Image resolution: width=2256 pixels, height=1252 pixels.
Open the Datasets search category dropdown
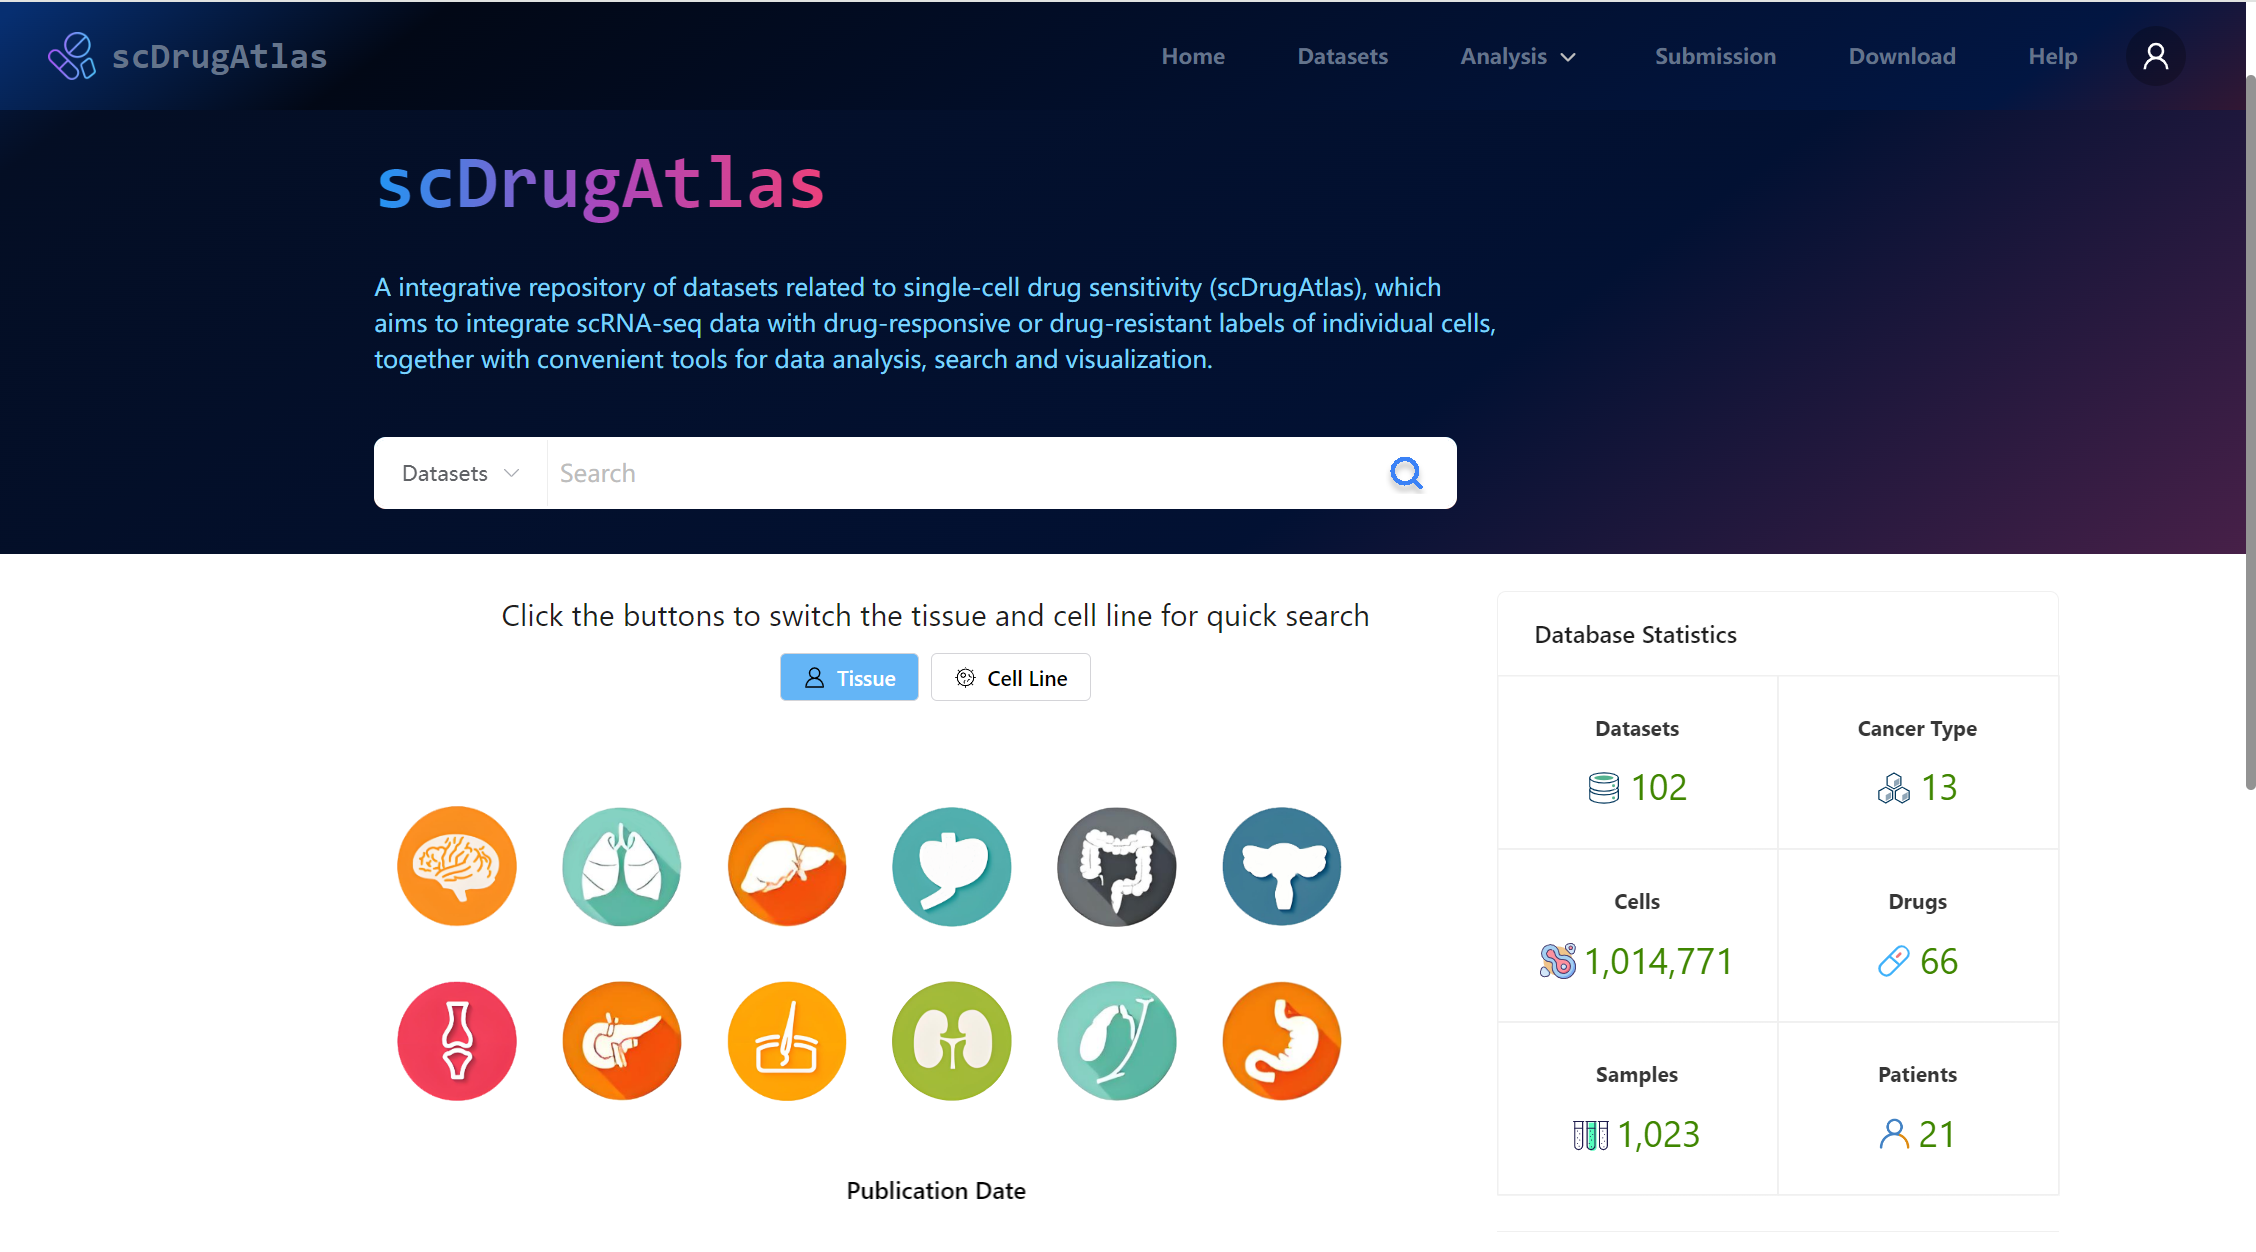click(x=460, y=473)
